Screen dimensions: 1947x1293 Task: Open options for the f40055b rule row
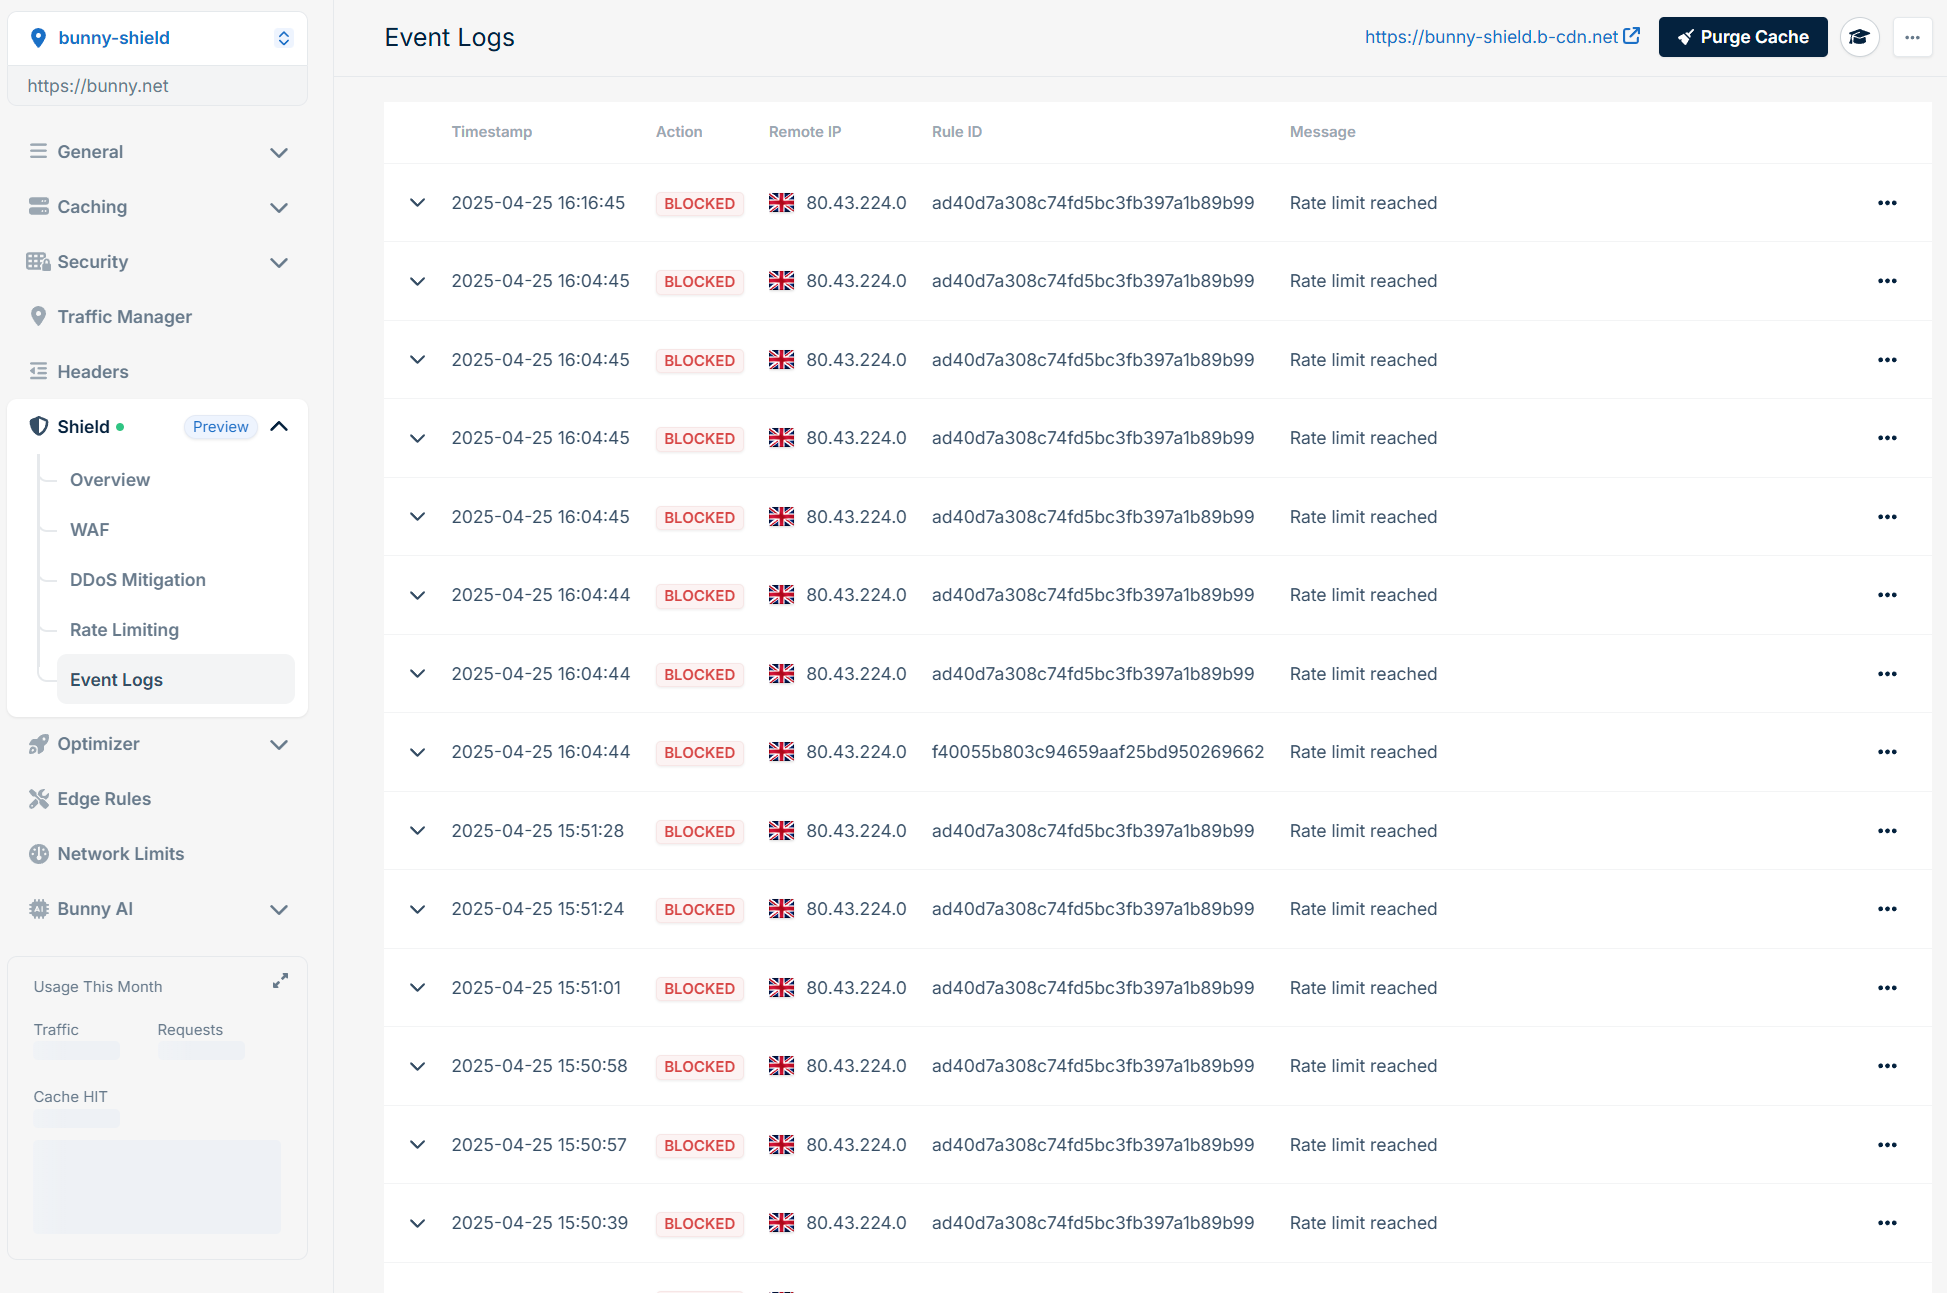1887,752
